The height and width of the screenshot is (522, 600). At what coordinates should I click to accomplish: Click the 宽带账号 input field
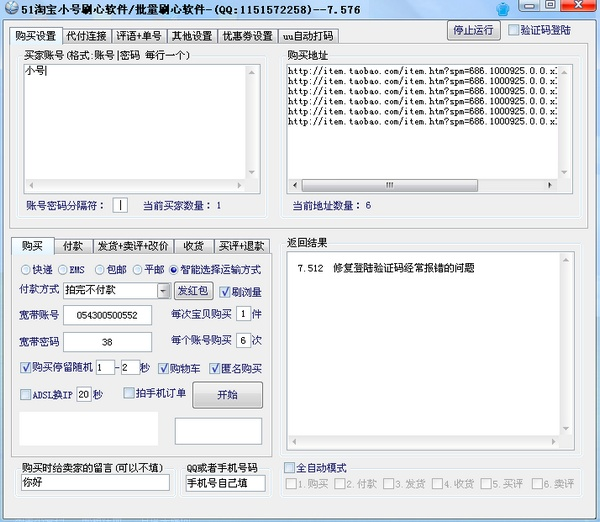pos(107,315)
